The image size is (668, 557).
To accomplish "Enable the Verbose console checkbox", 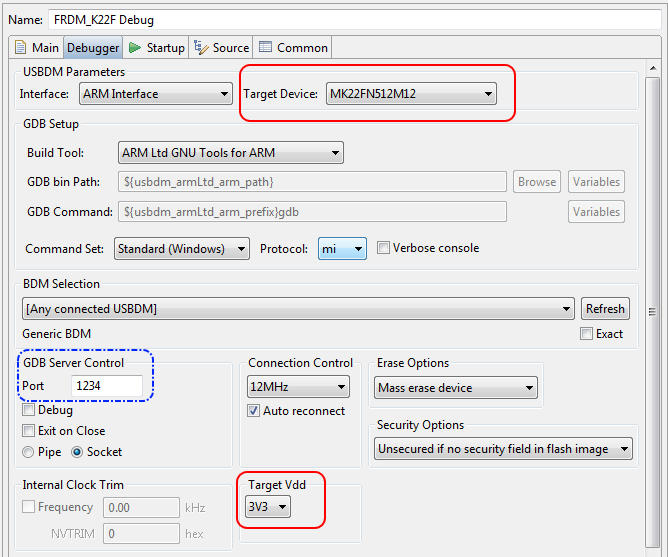I will (383, 248).
